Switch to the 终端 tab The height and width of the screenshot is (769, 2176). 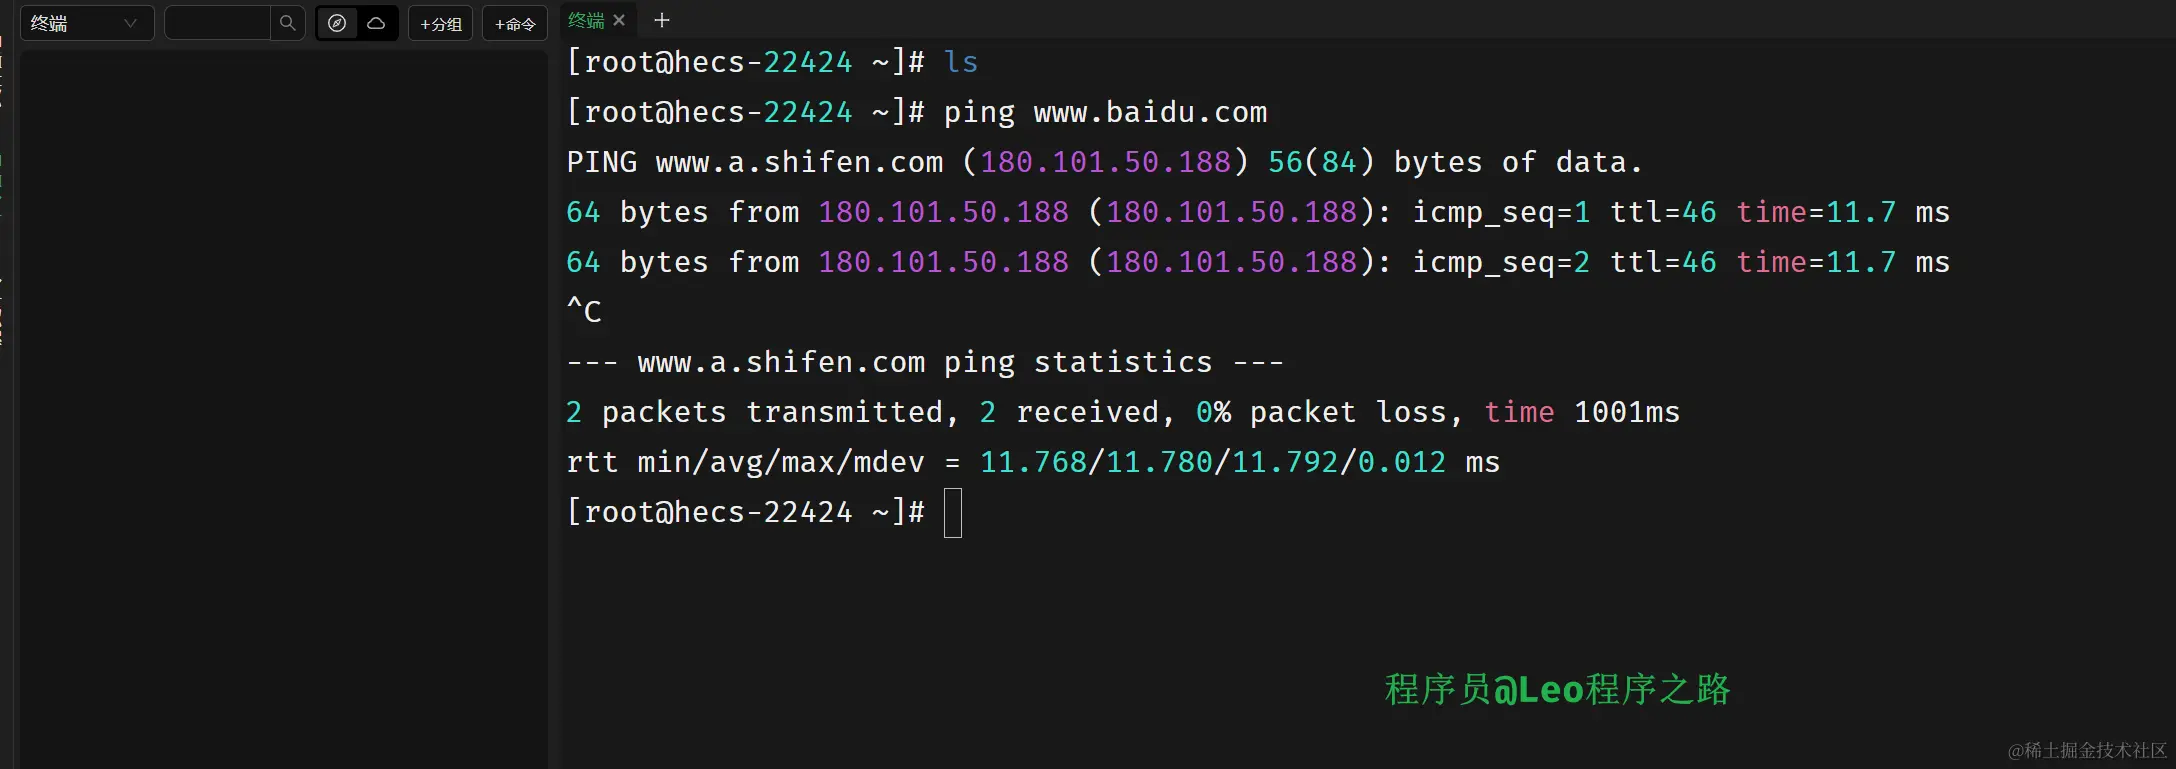tap(585, 20)
